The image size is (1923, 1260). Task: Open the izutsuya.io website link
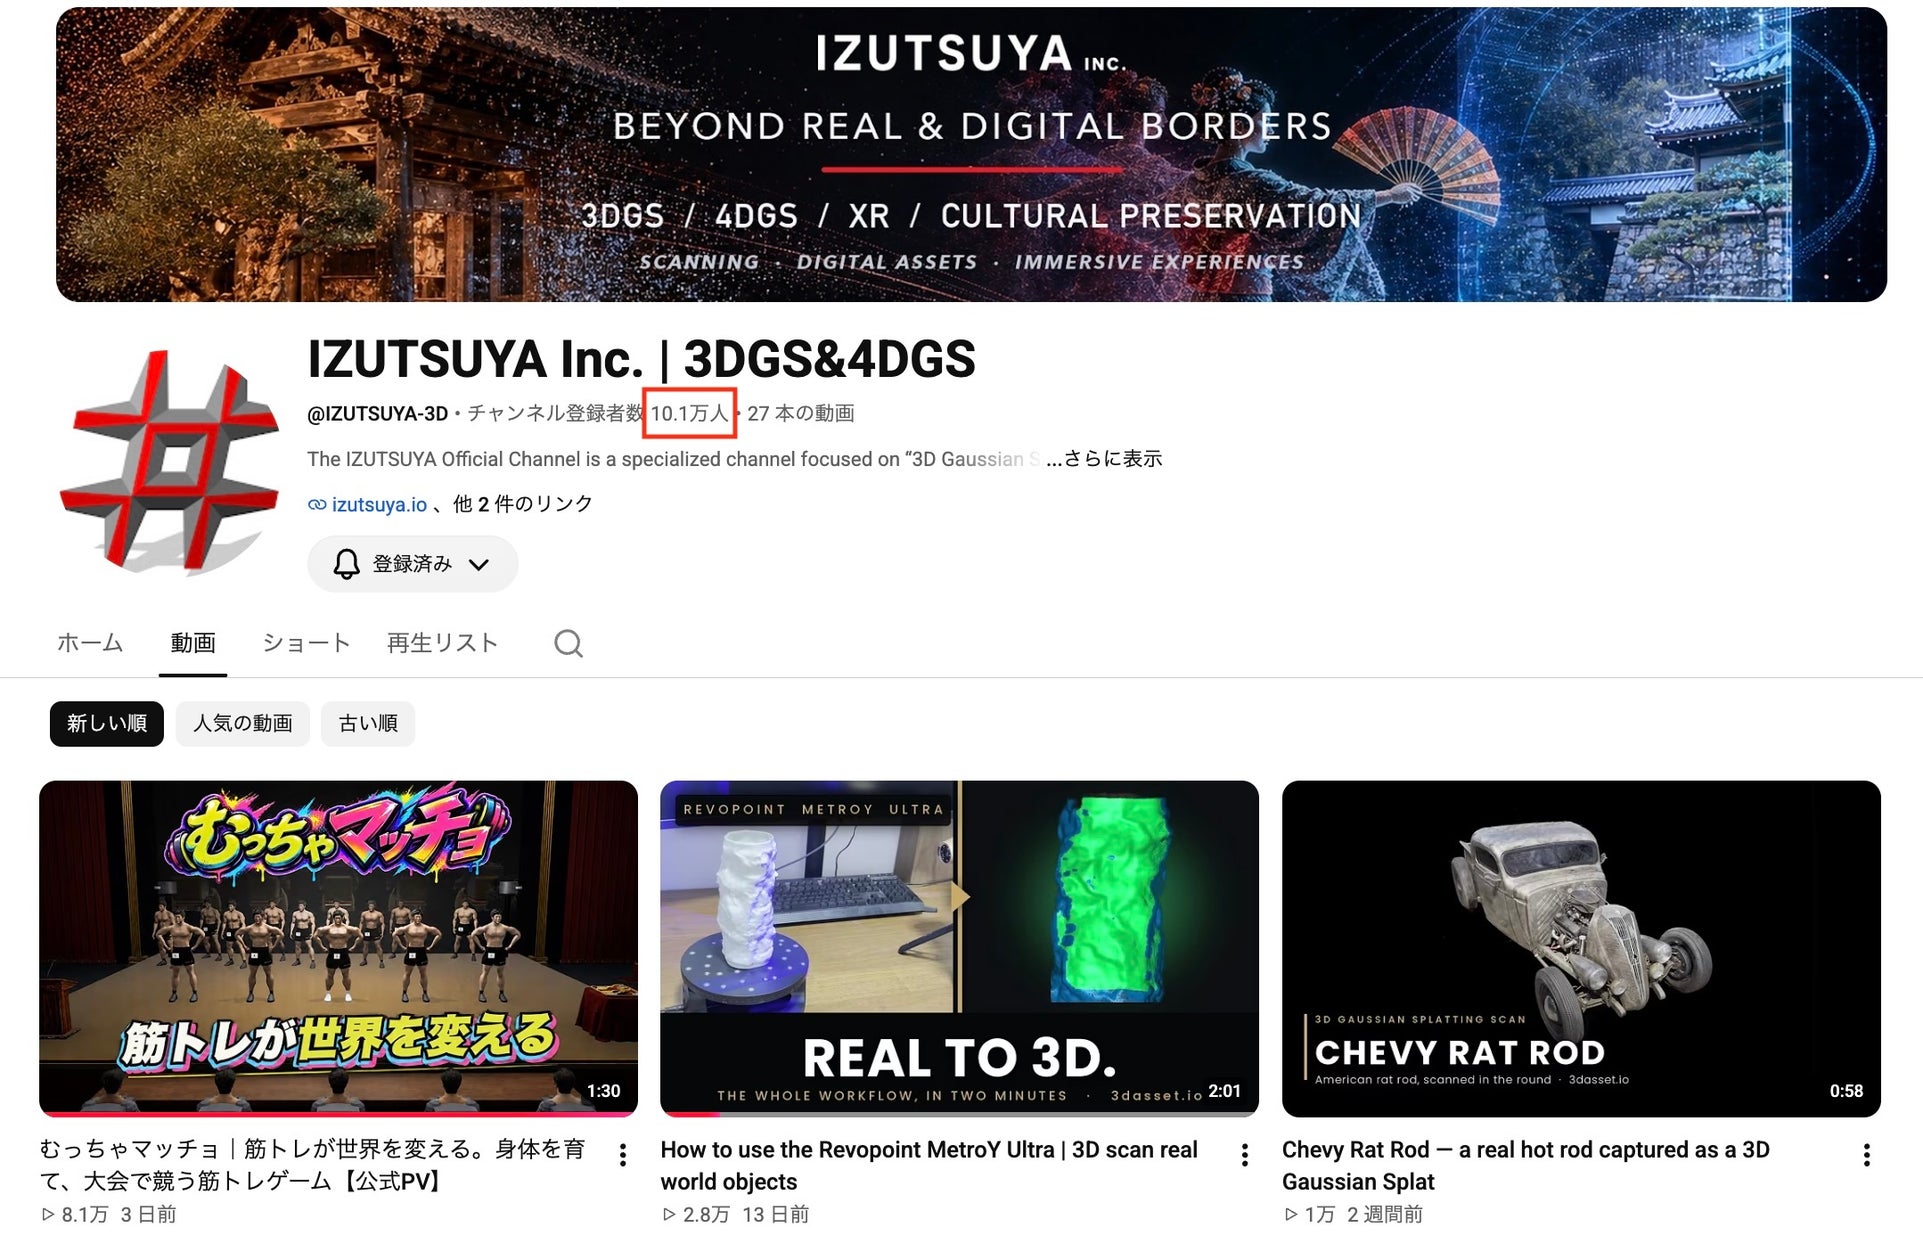379,505
